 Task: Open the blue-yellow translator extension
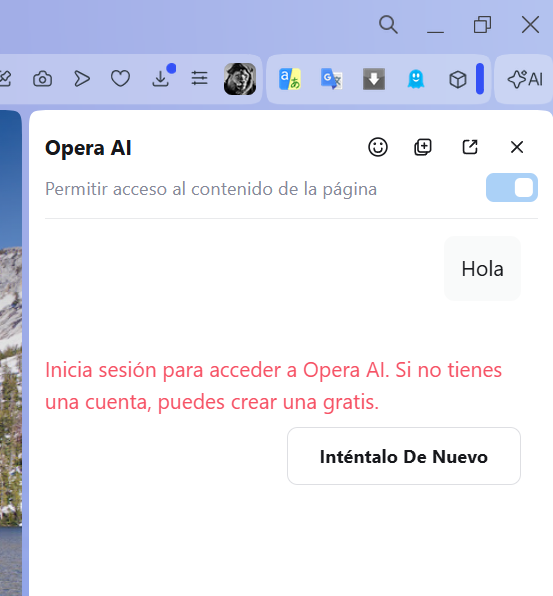(290, 79)
